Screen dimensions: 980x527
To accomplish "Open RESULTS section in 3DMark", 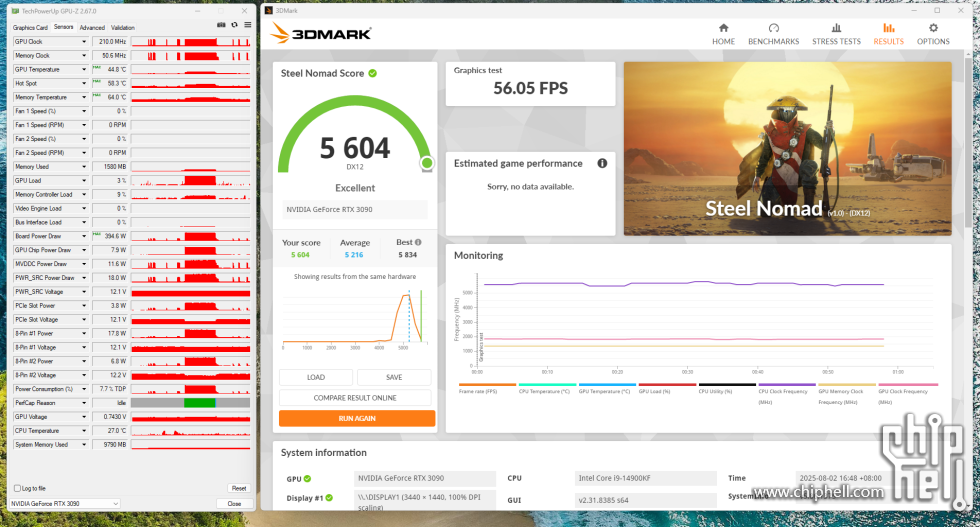I will click(x=888, y=34).
